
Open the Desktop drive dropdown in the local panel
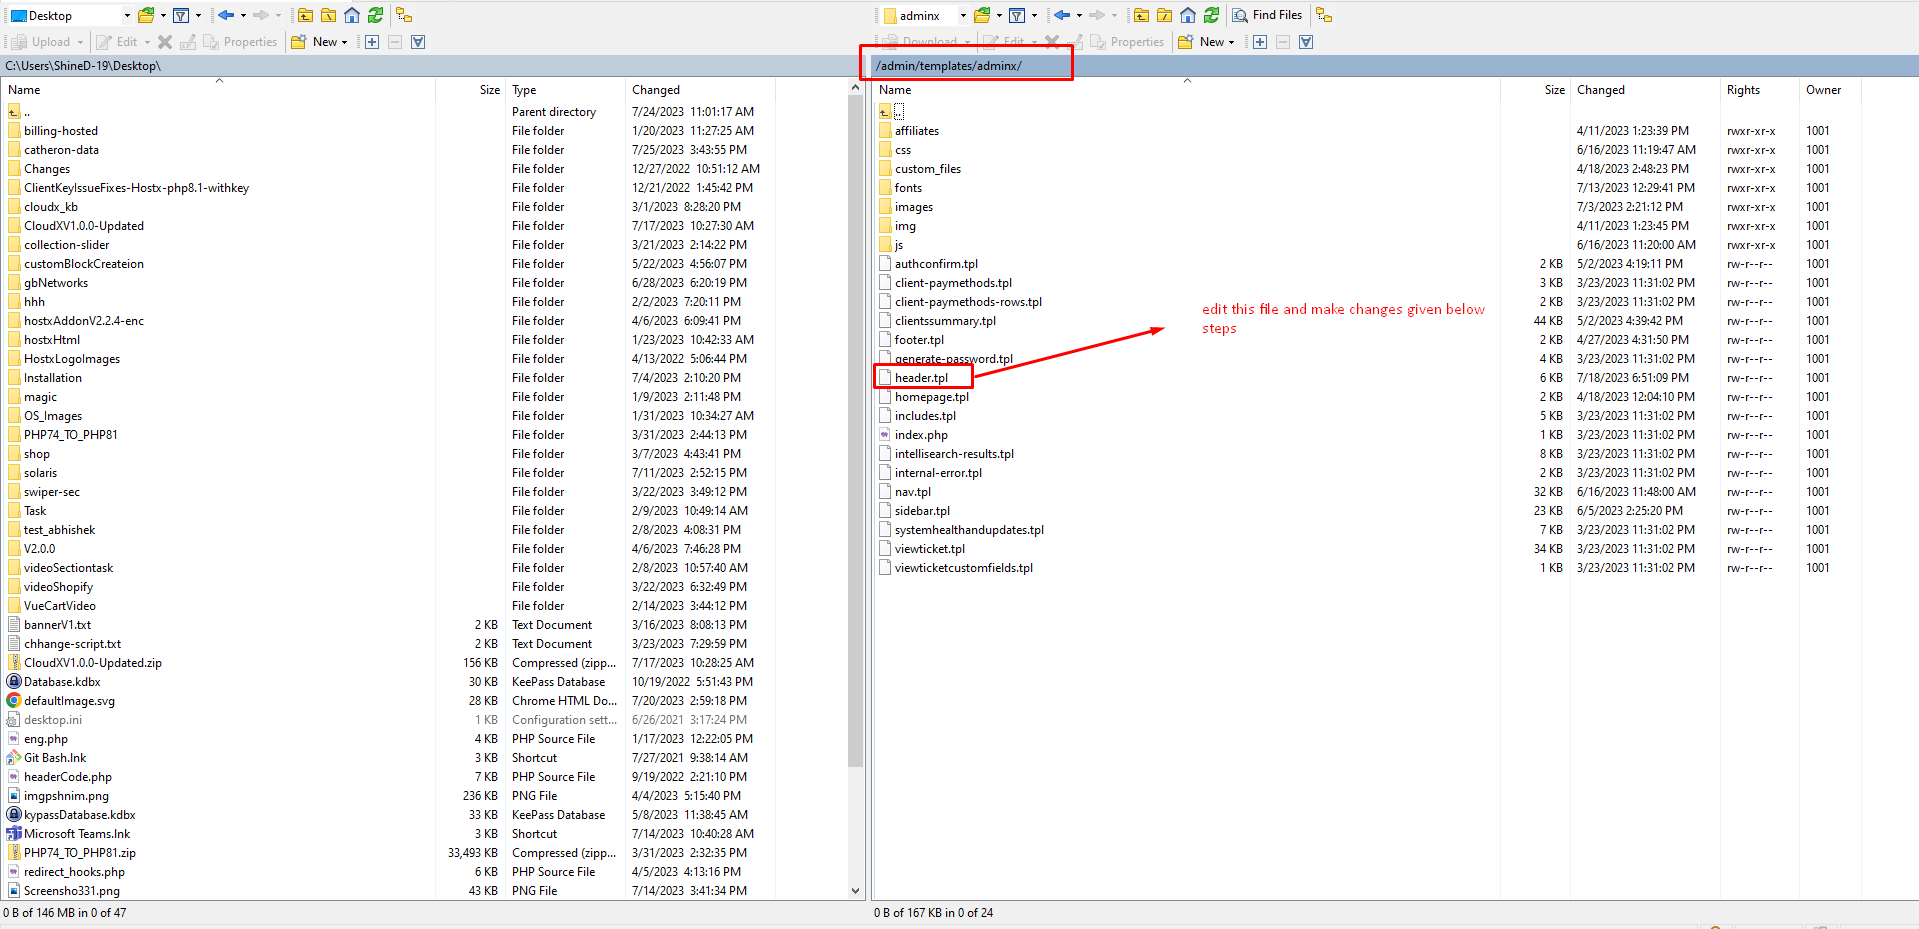tap(127, 16)
